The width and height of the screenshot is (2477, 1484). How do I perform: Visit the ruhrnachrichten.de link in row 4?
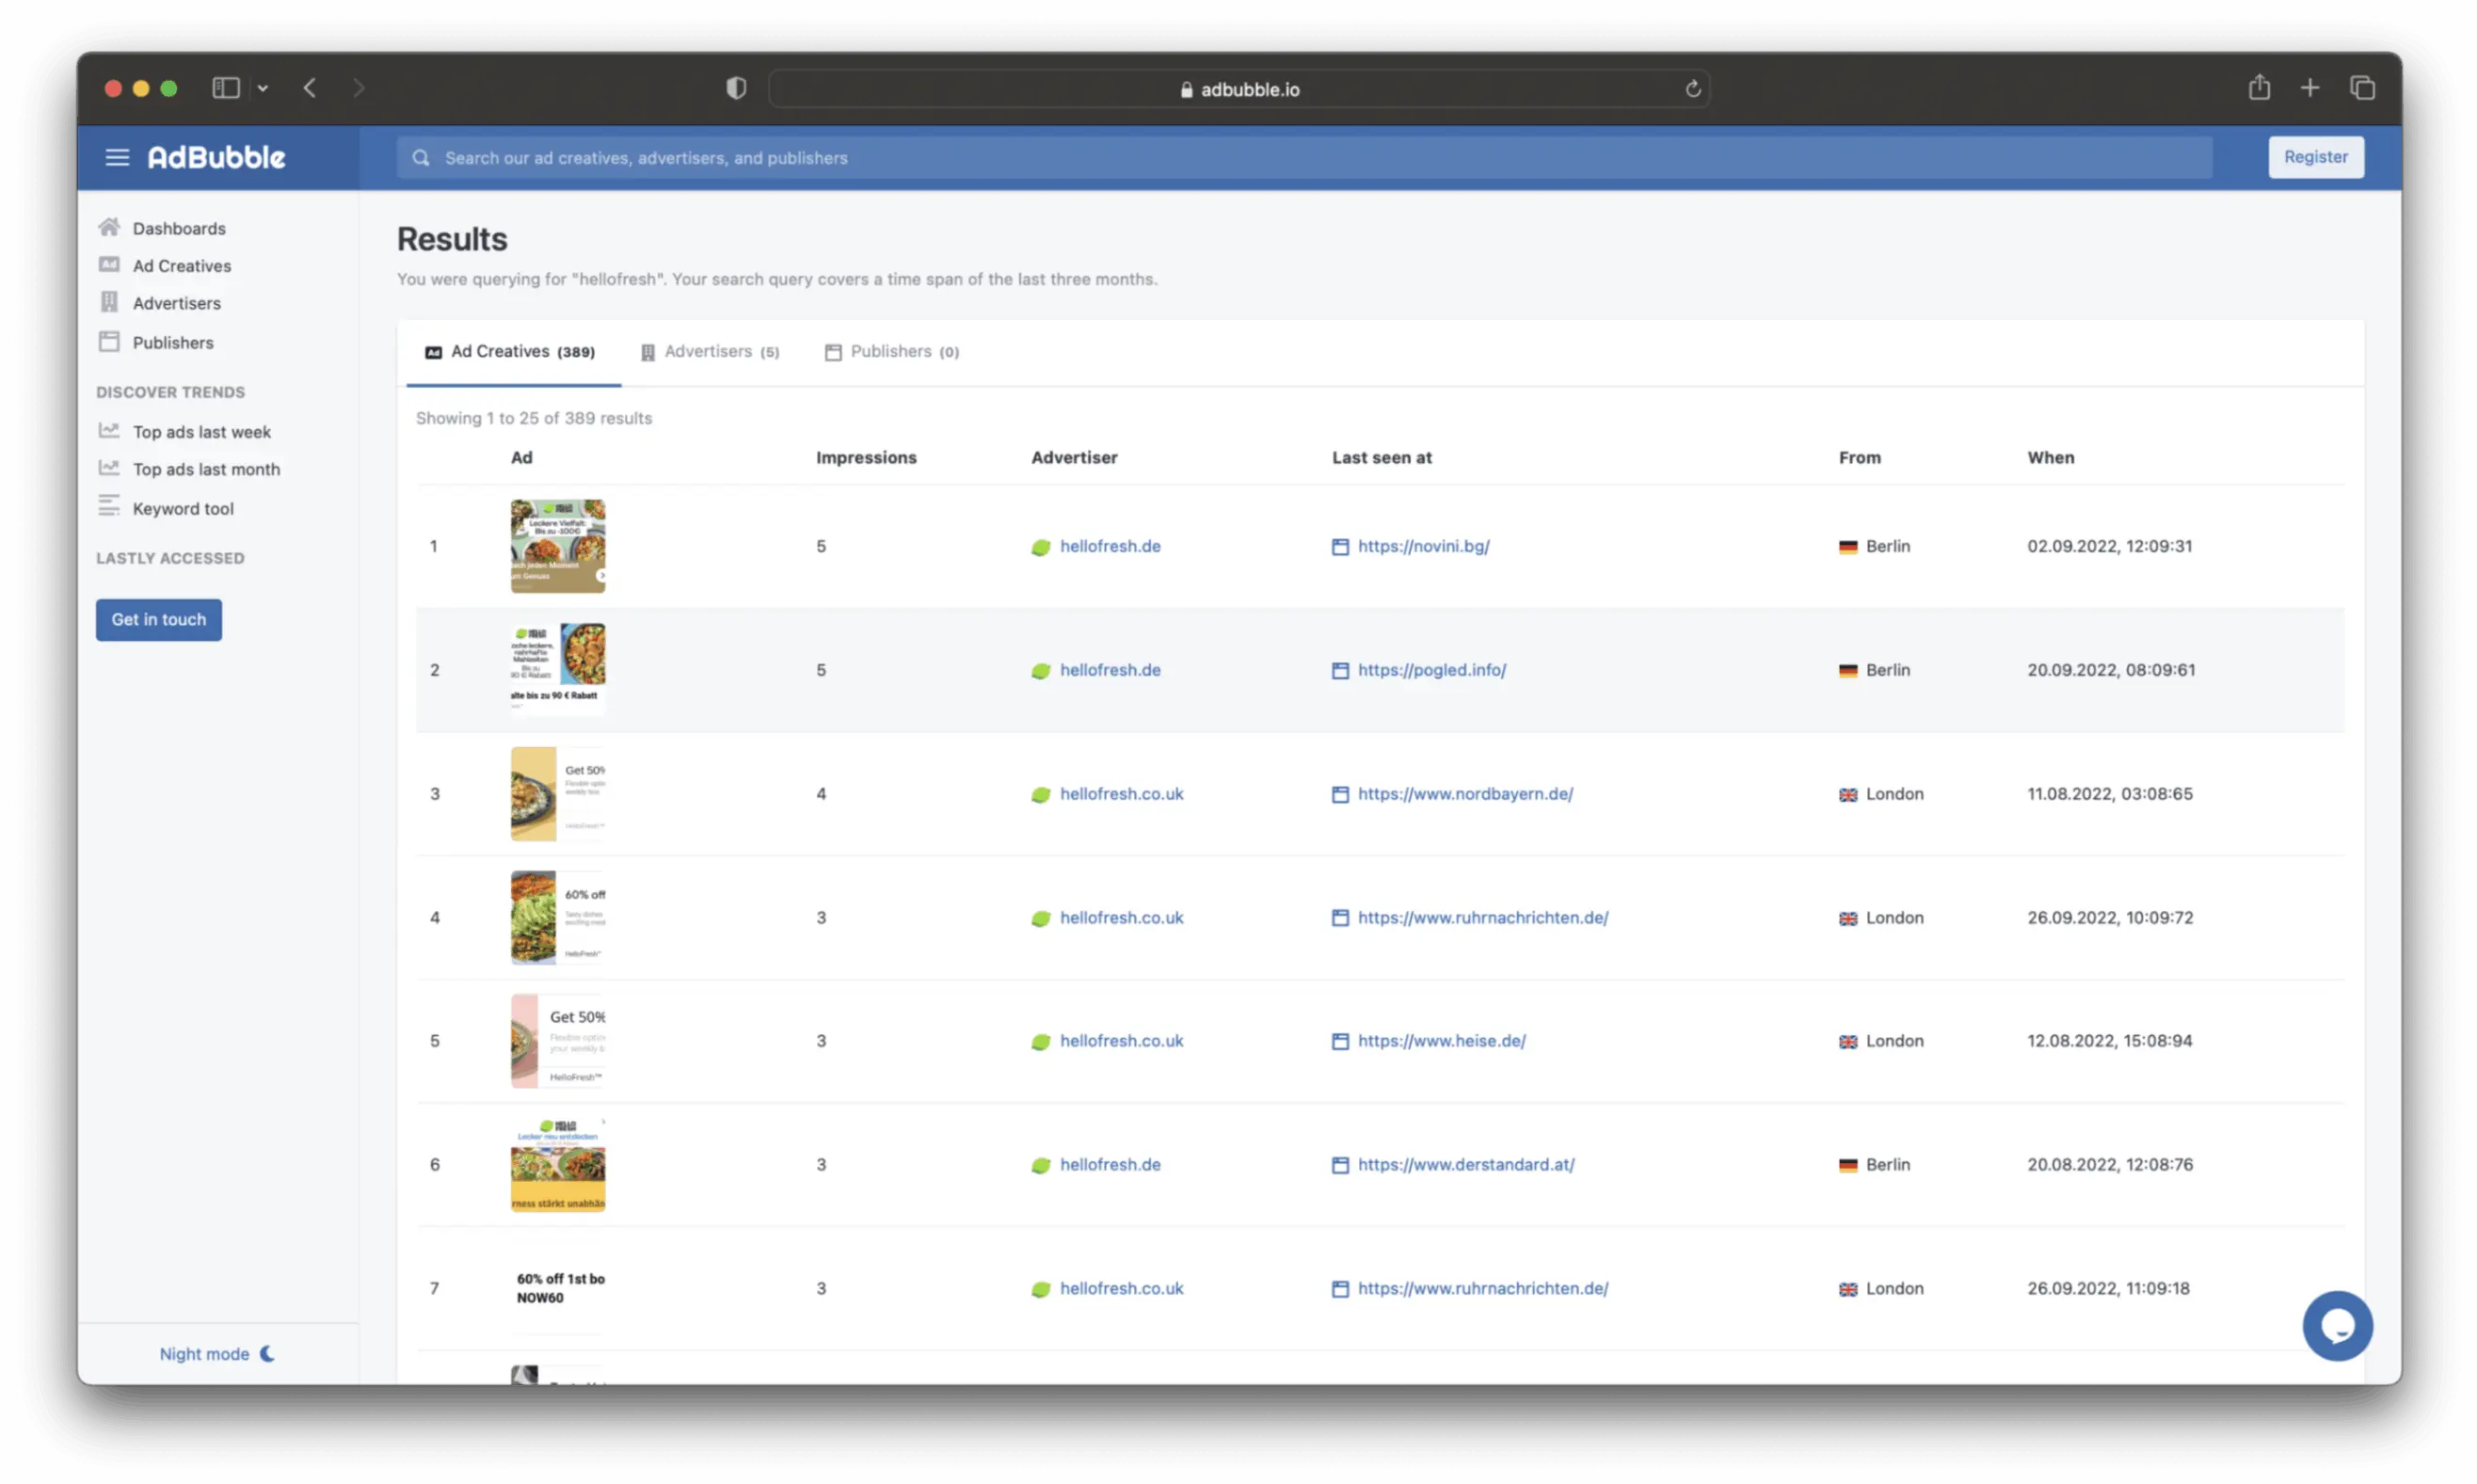pos(1482,917)
